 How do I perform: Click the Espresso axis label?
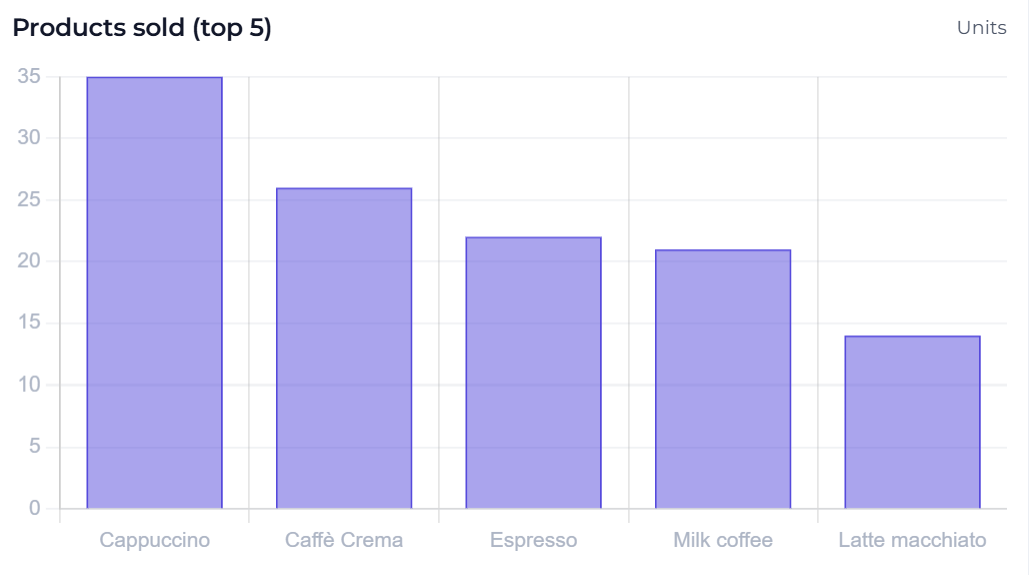click(533, 541)
